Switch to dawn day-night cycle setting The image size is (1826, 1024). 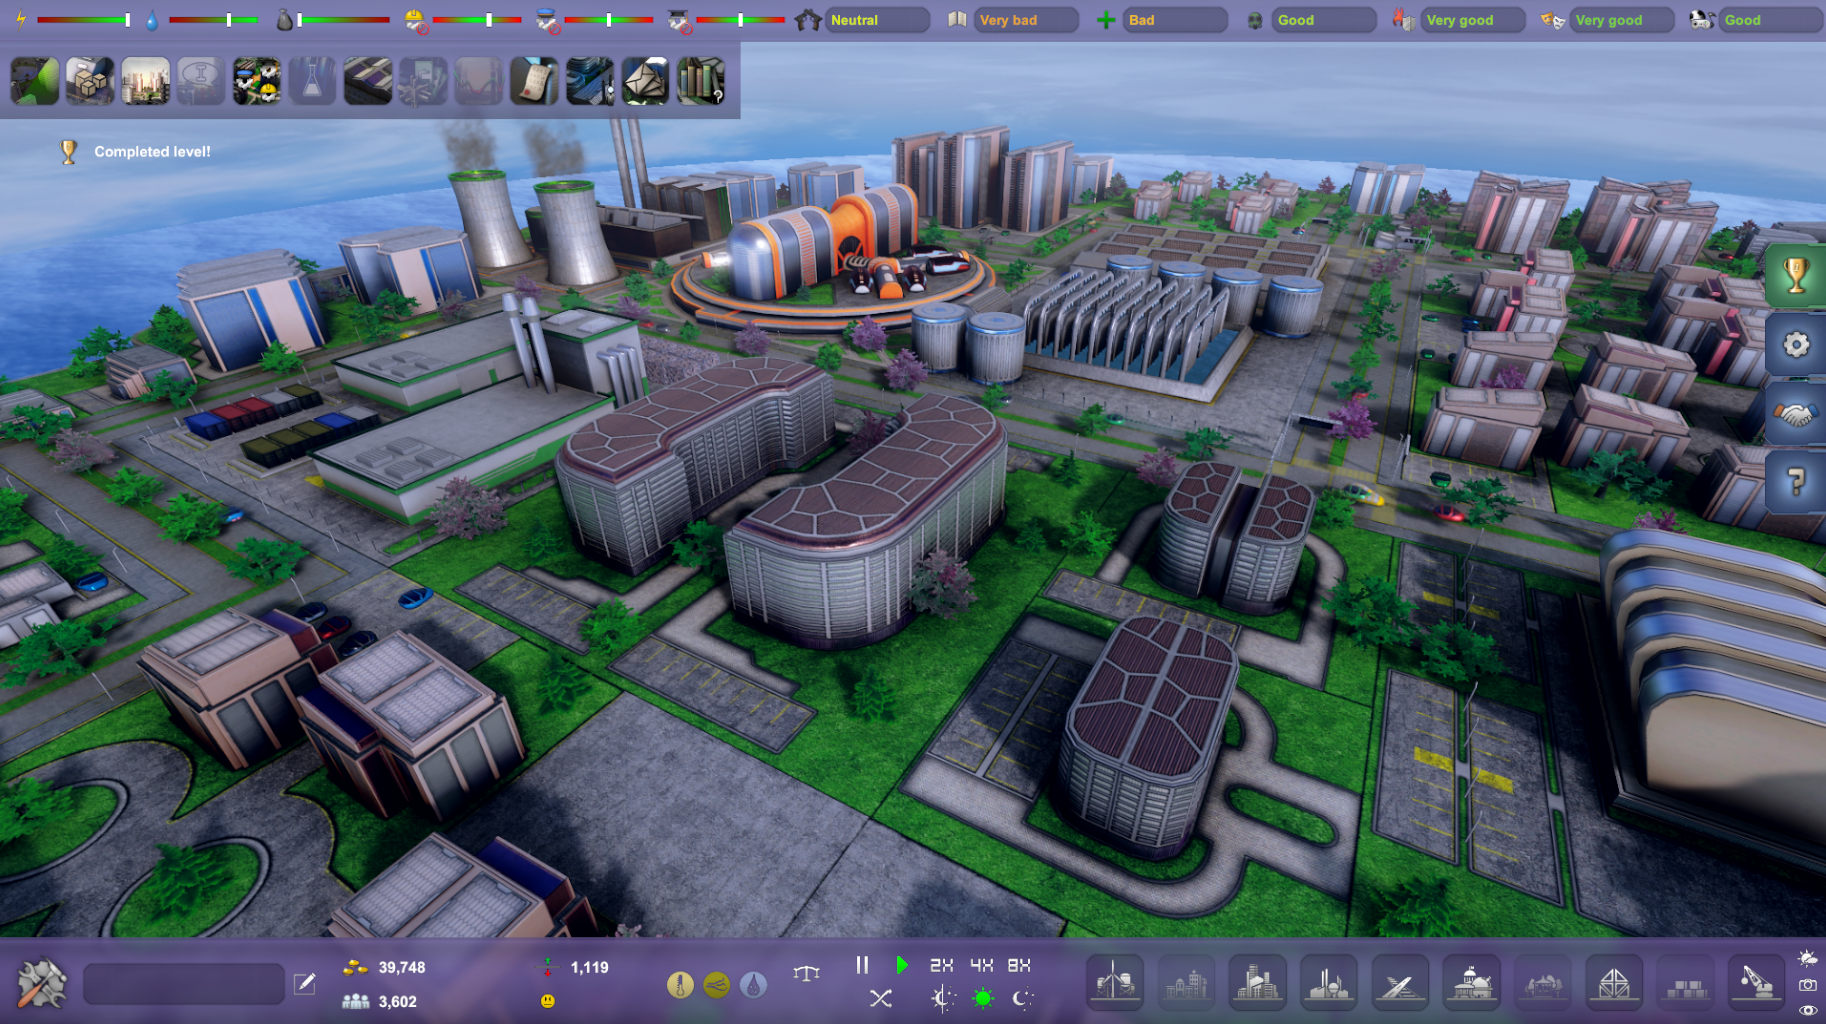[942, 998]
